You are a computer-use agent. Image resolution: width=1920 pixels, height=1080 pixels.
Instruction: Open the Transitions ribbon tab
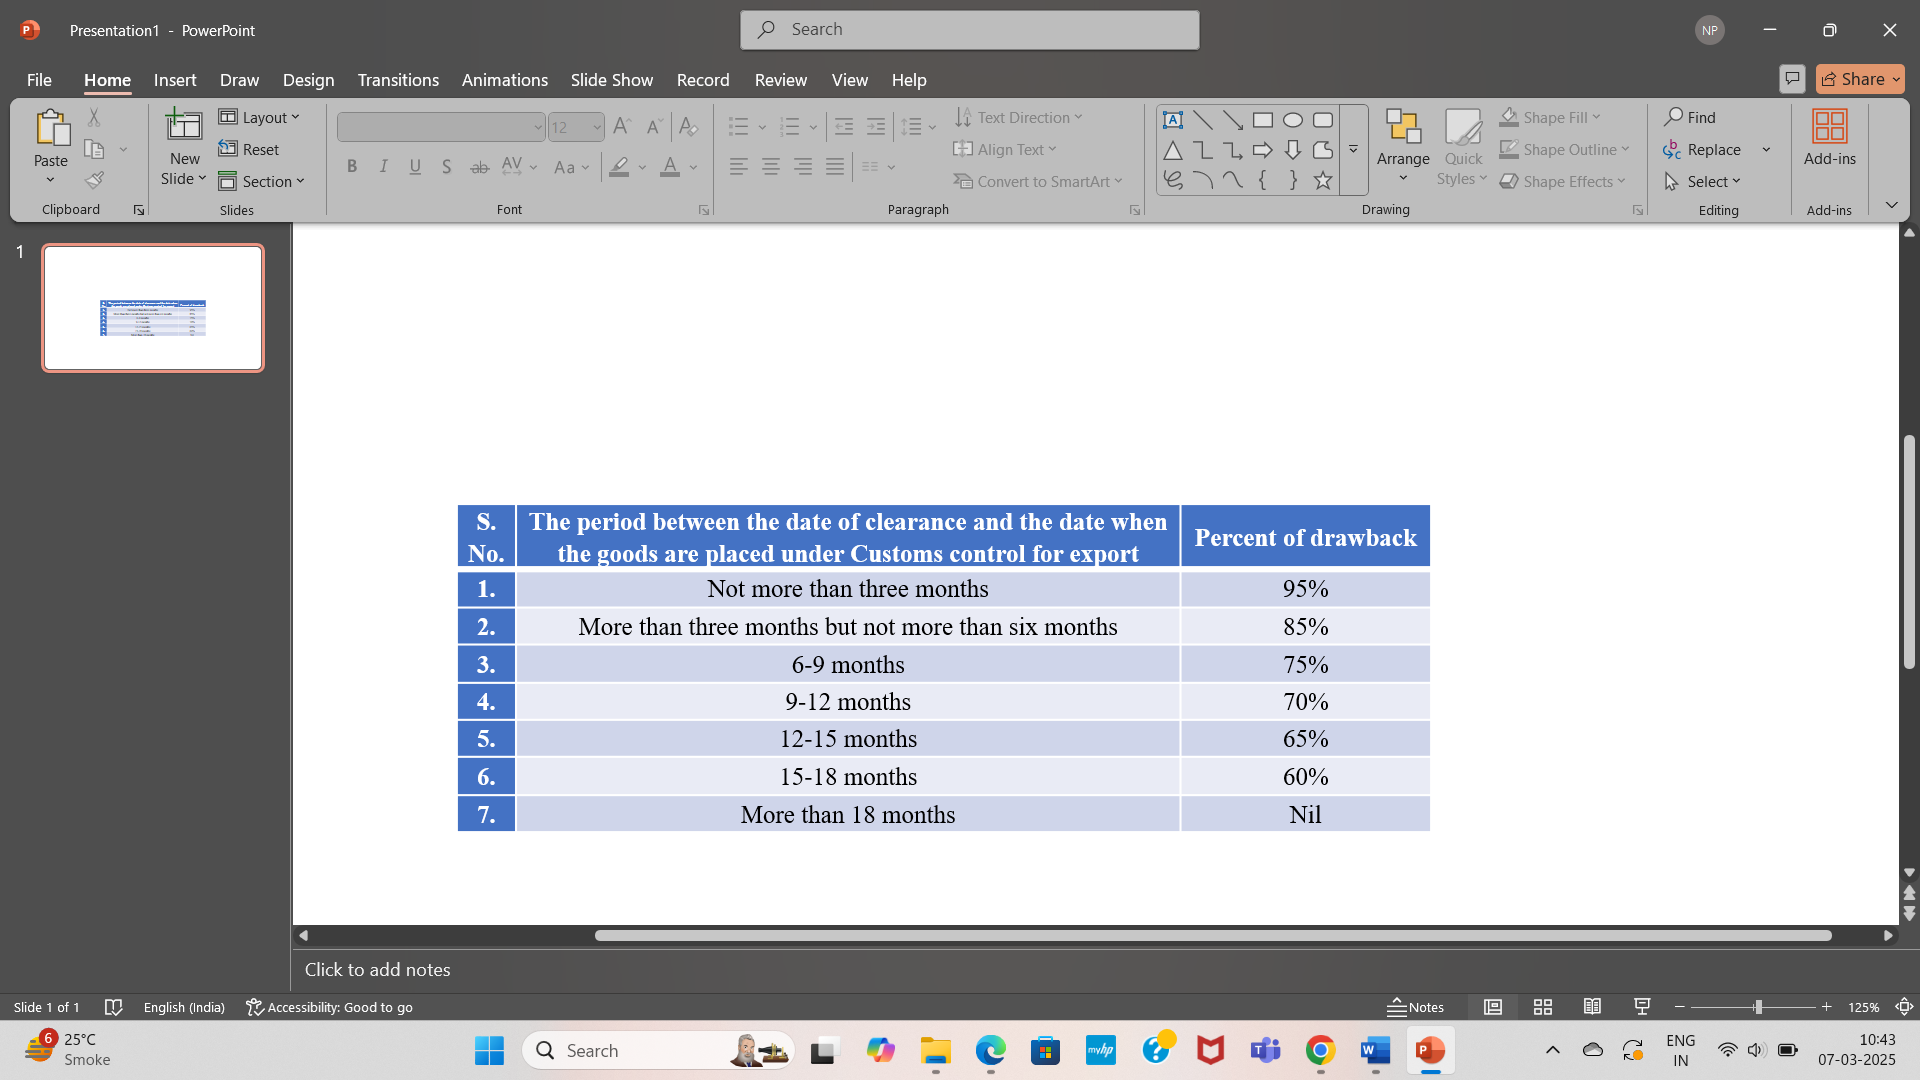click(398, 80)
